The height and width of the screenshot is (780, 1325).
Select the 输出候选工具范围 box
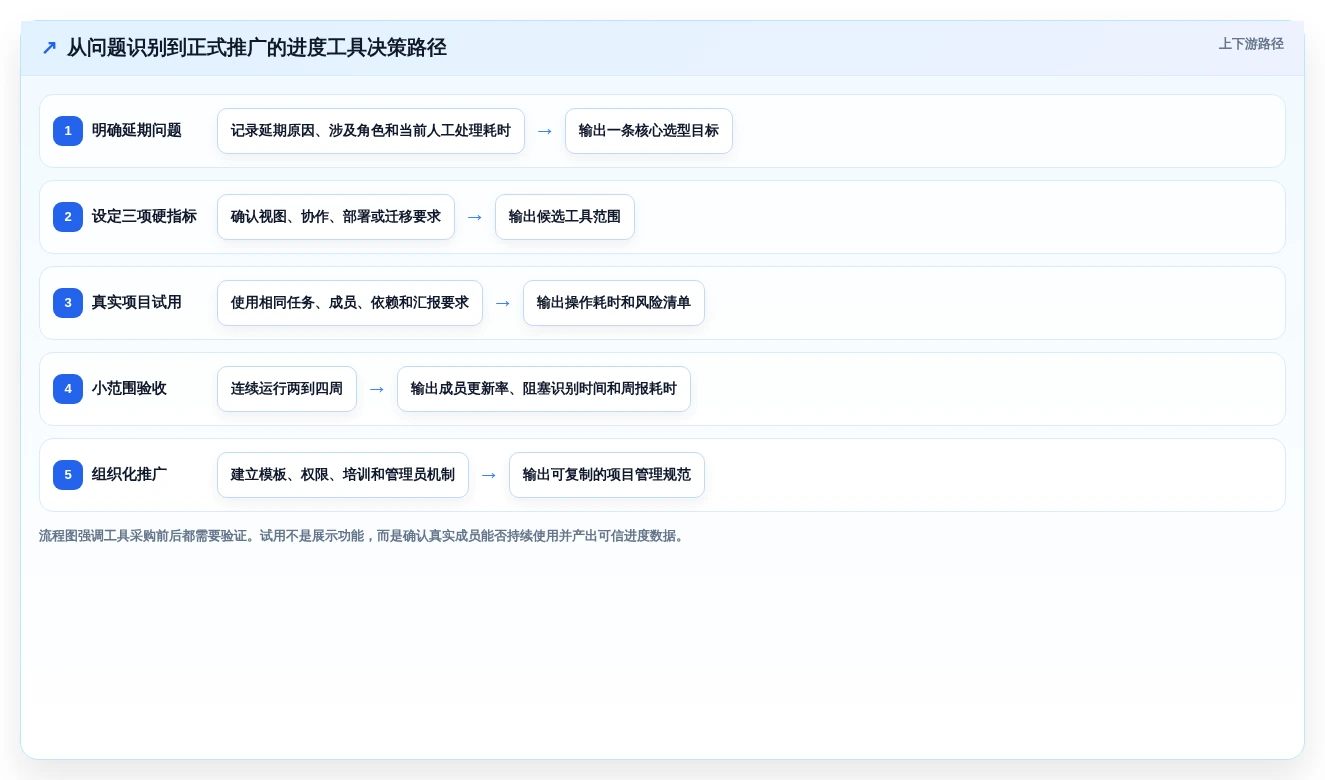coord(565,217)
